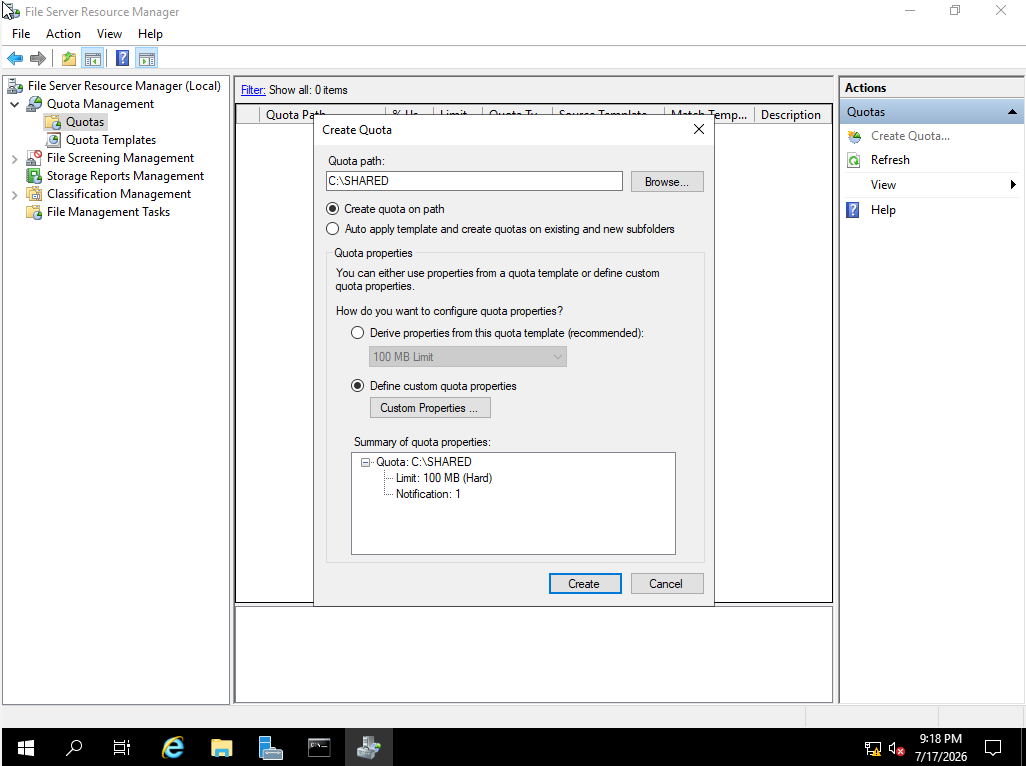
Task: Click the Filter: link
Action: (x=253, y=90)
